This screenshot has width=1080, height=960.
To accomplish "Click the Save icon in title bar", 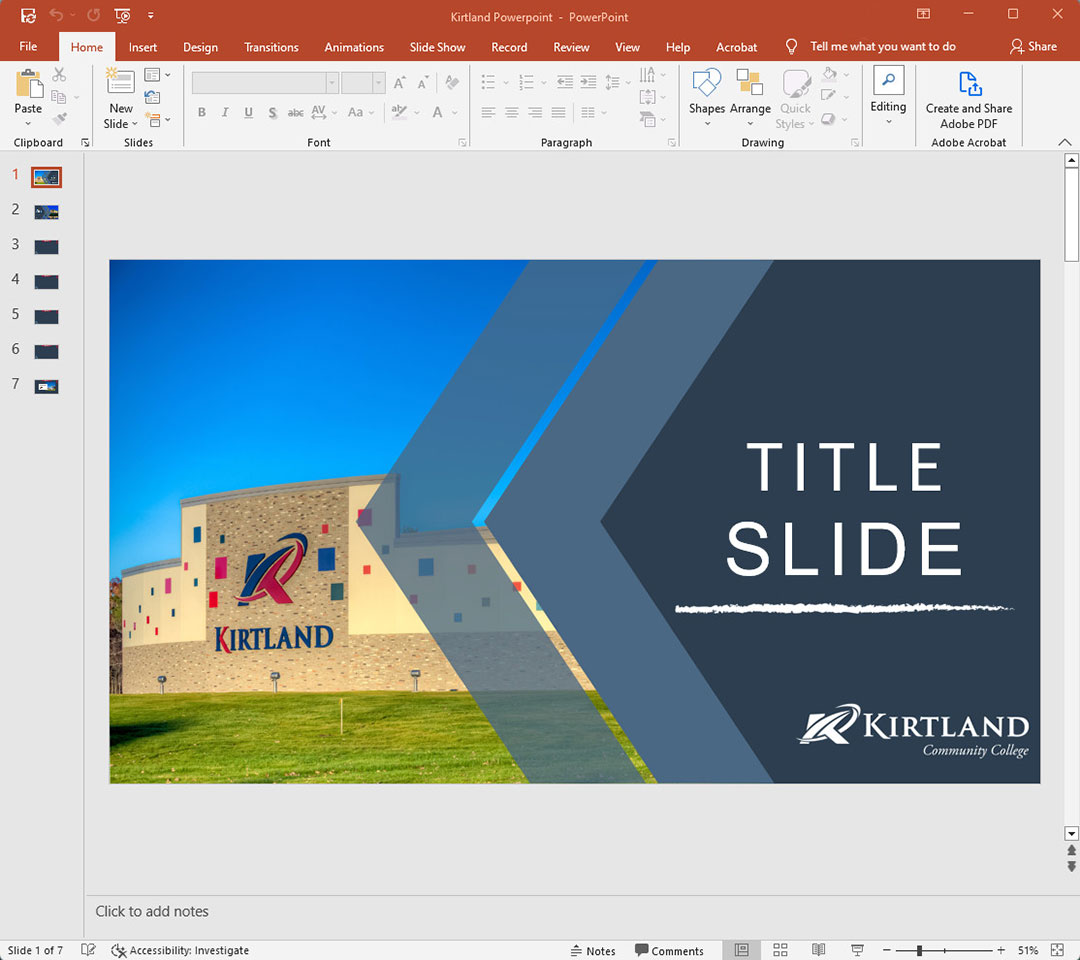I will click(x=28, y=15).
